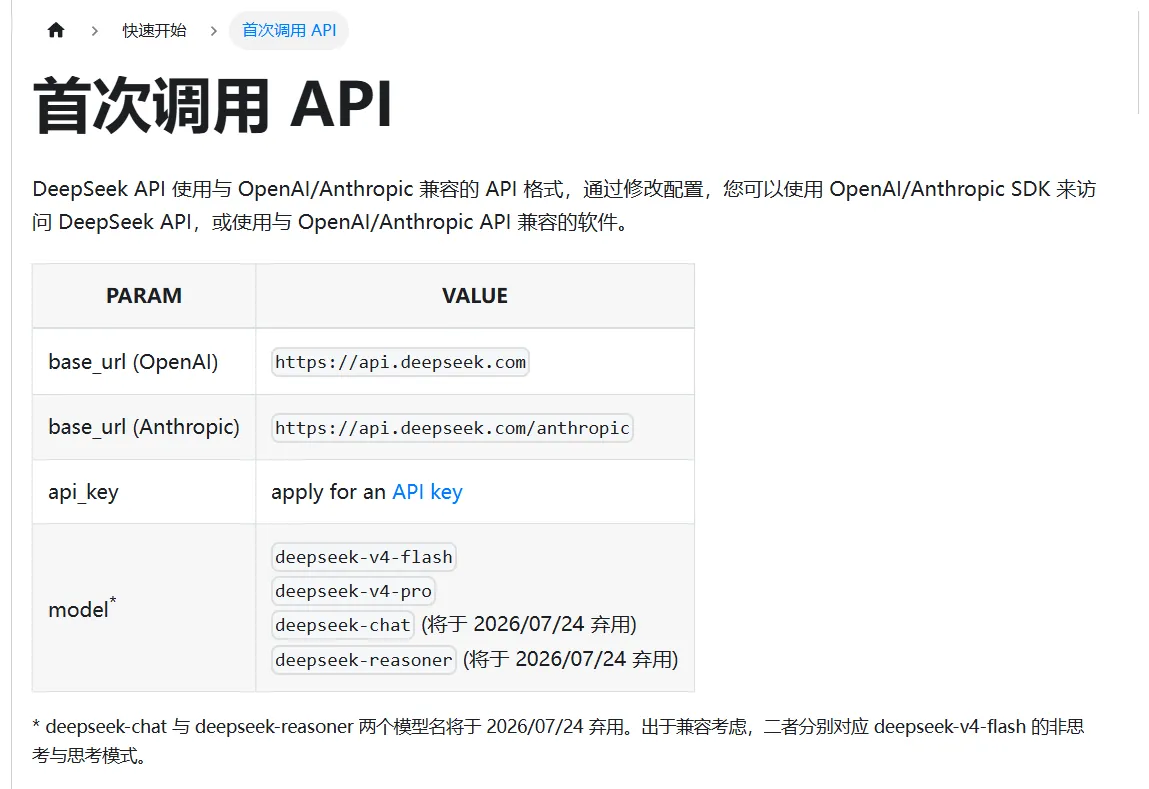1149x789 pixels.
Task: Open the 快速开始 breadcrumb link
Action: [x=154, y=30]
